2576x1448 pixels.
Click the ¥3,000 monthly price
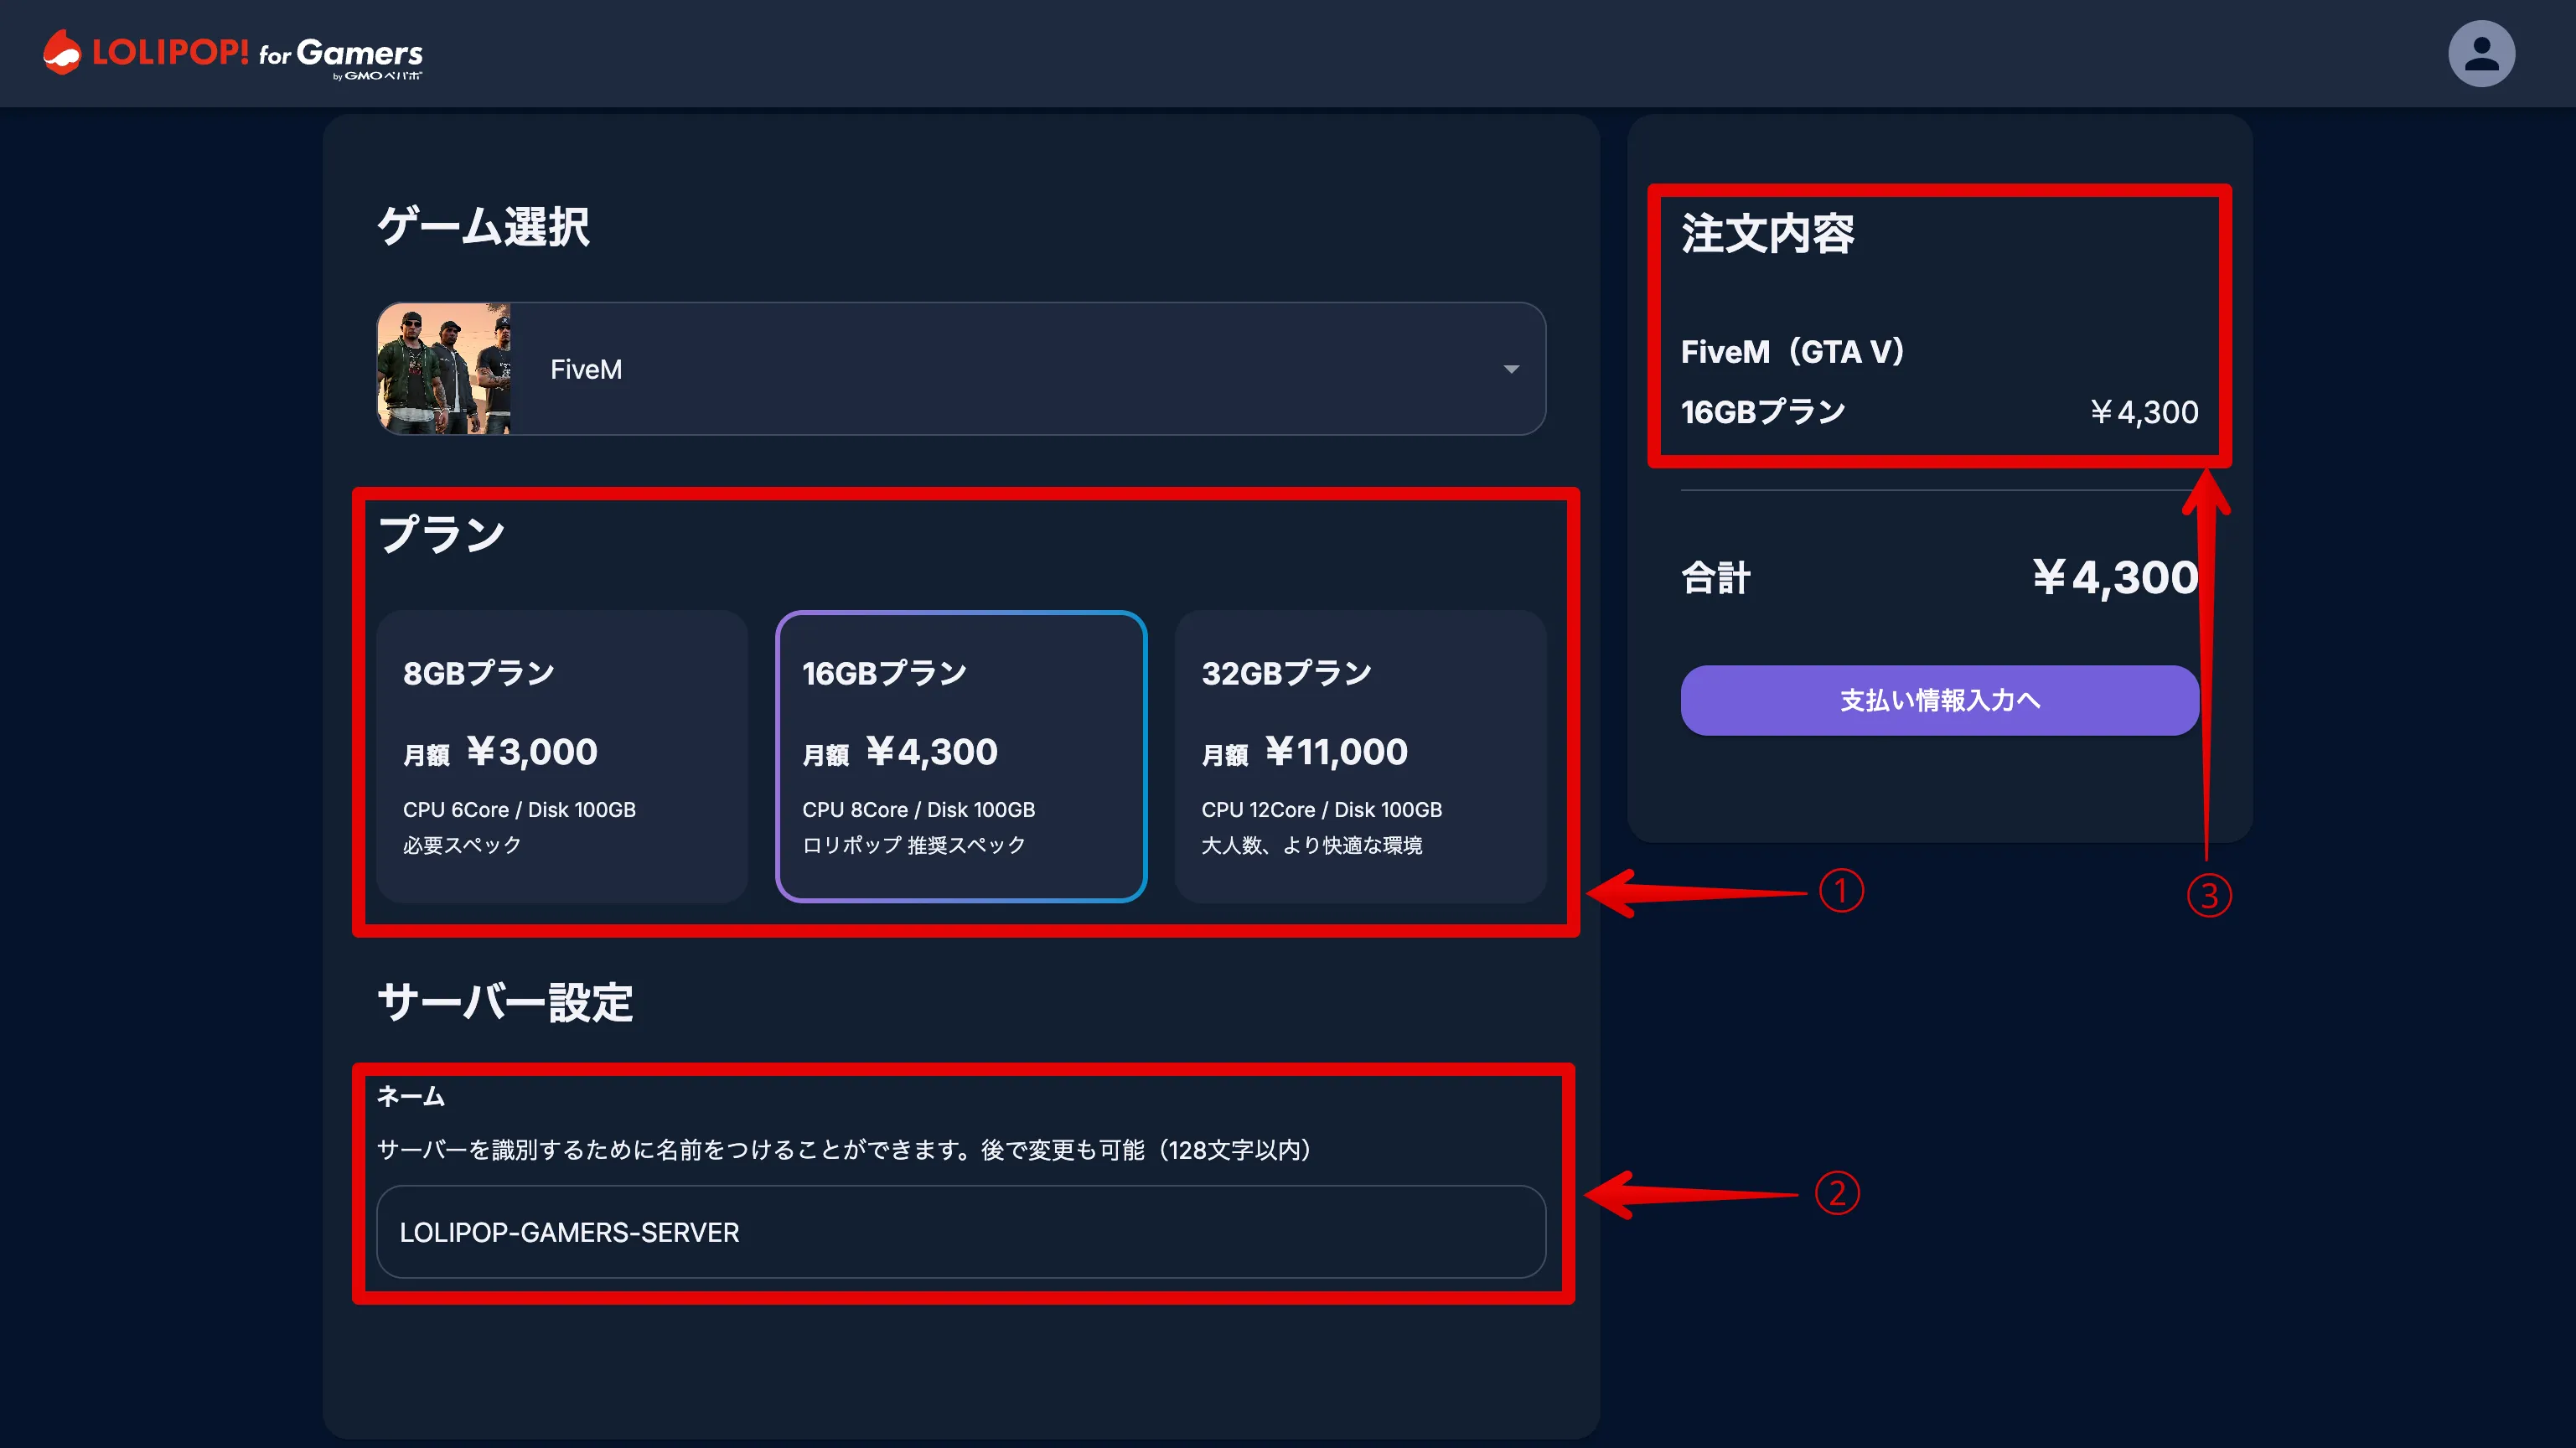tap(532, 752)
